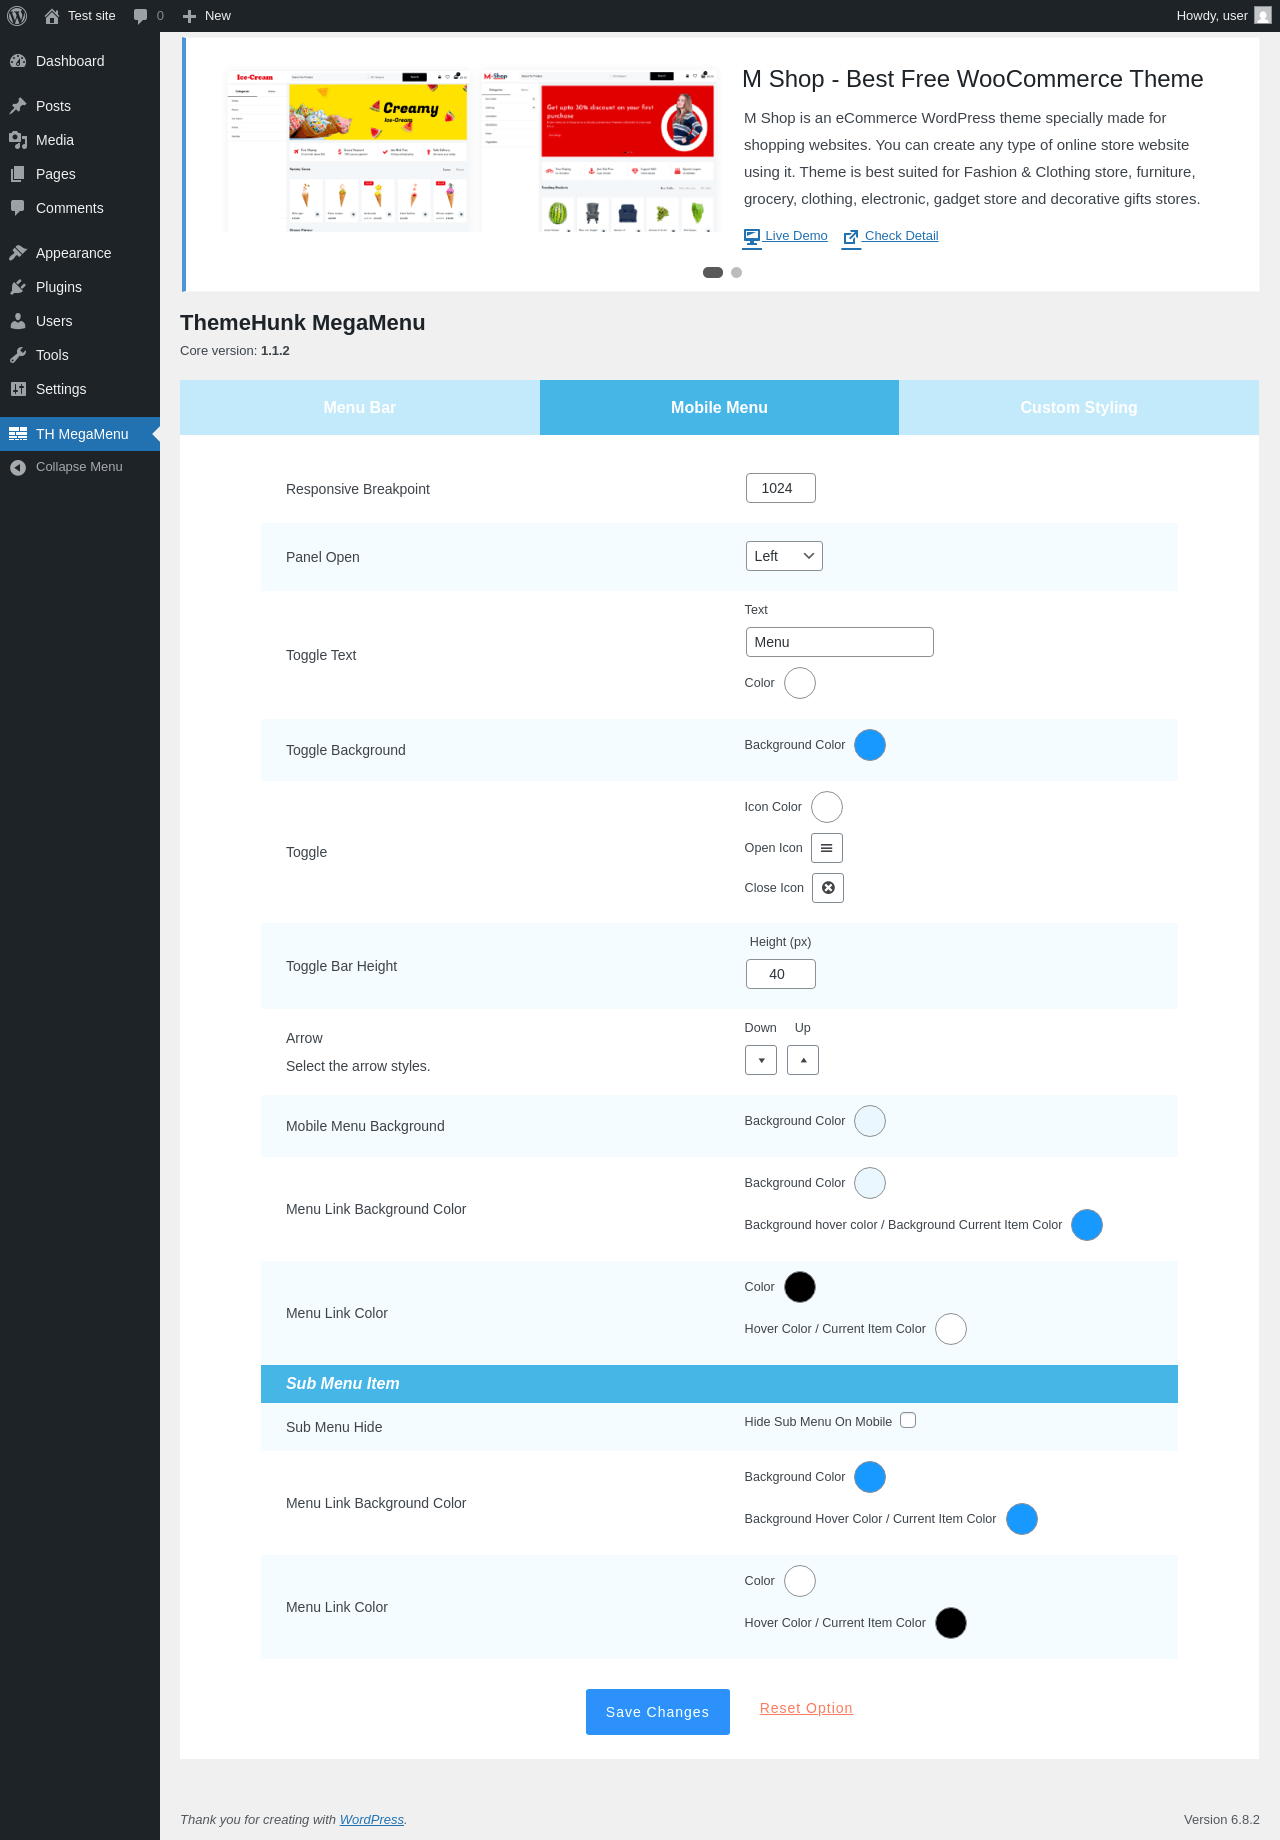Click the Plugins plug icon
This screenshot has width=1280, height=1840.
(18, 287)
